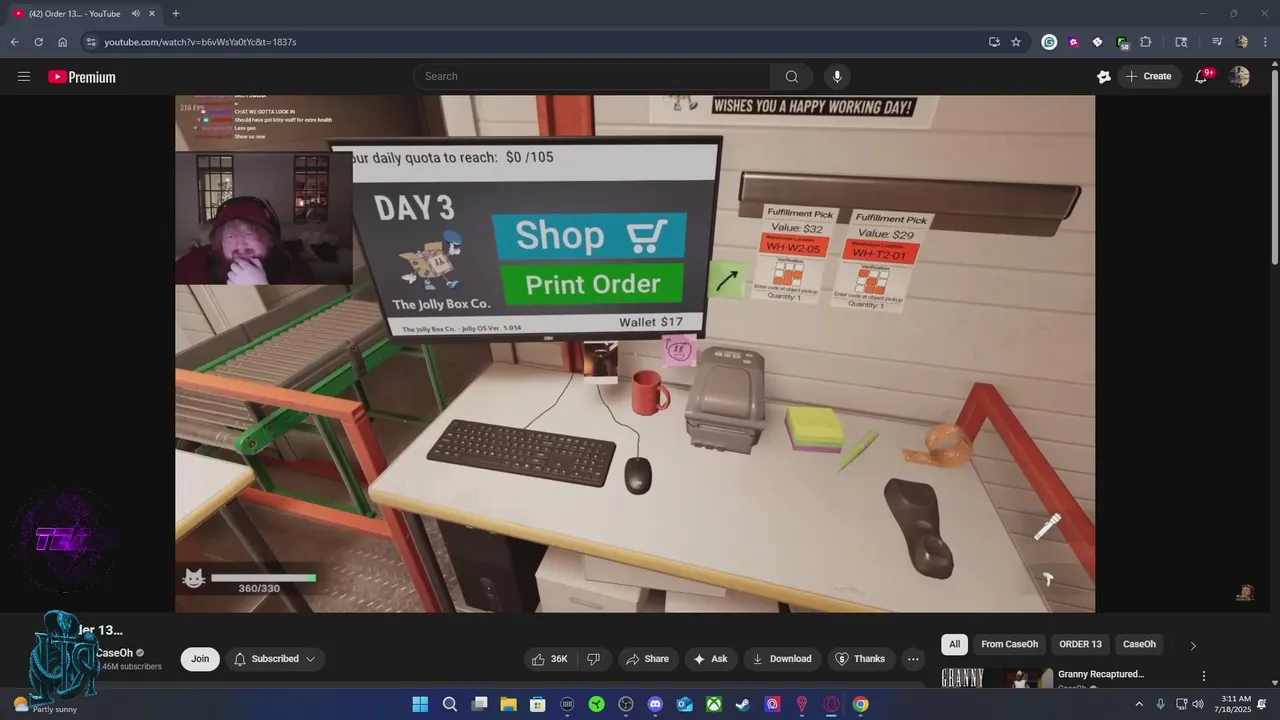The height and width of the screenshot is (720, 1280).
Task: Click the Create button
Action: coord(1148,77)
